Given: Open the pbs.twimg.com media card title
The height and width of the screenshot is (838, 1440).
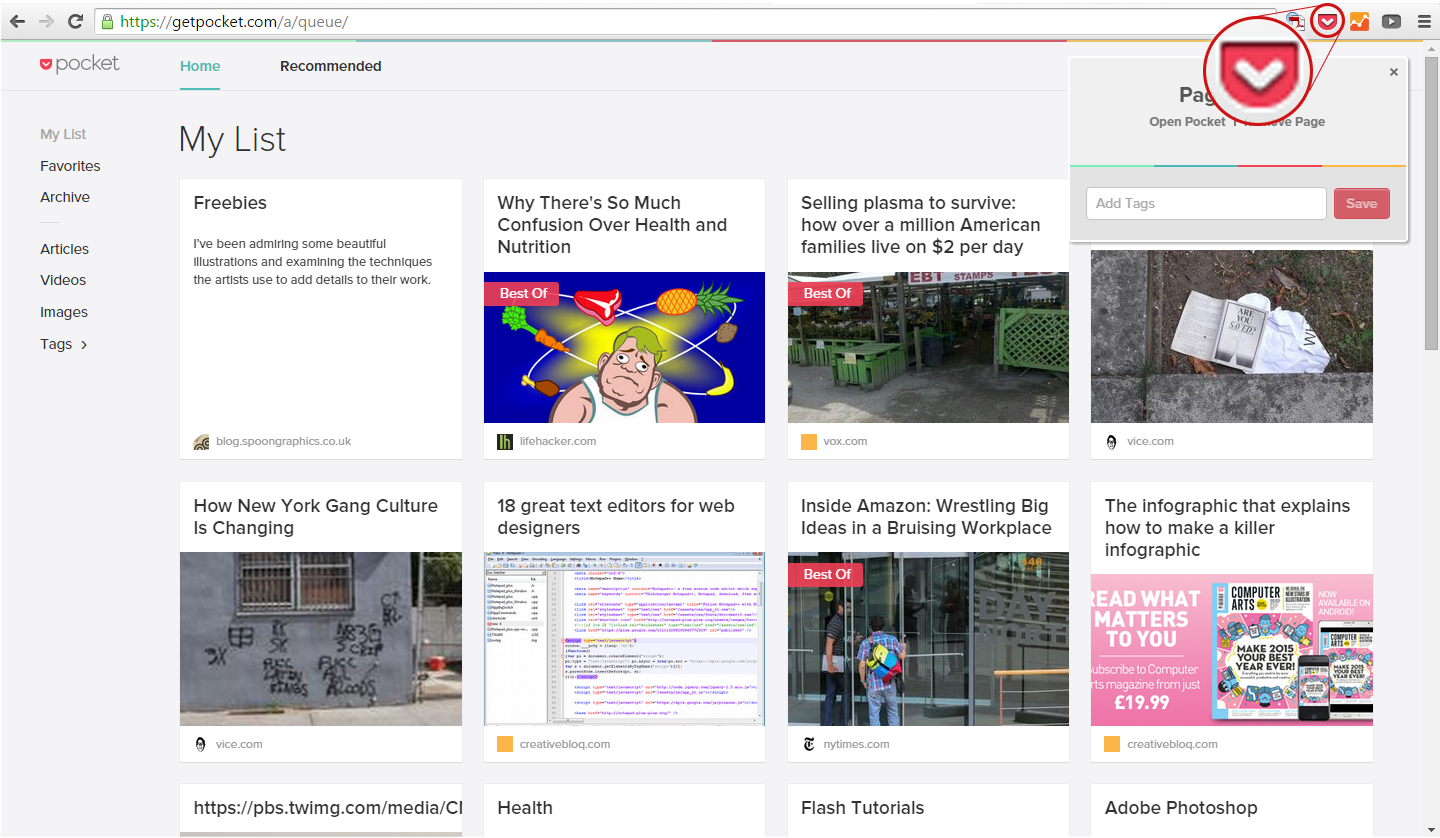Looking at the screenshot, I should 327,808.
